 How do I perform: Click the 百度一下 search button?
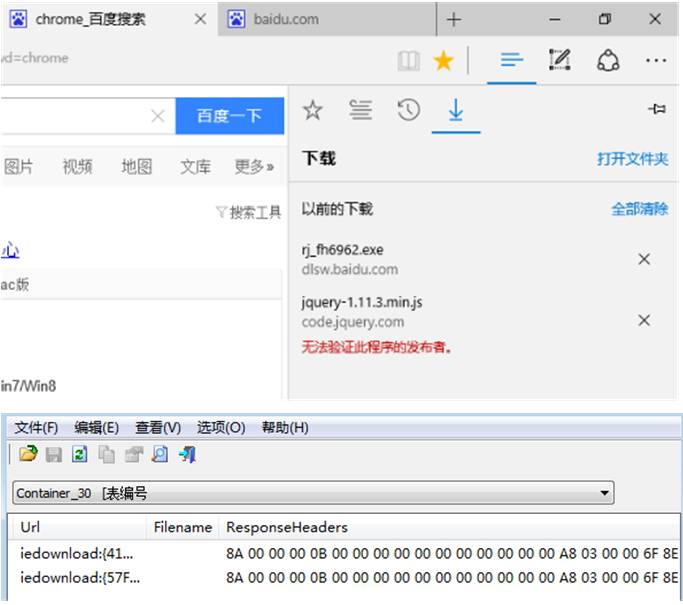(x=230, y=116)
